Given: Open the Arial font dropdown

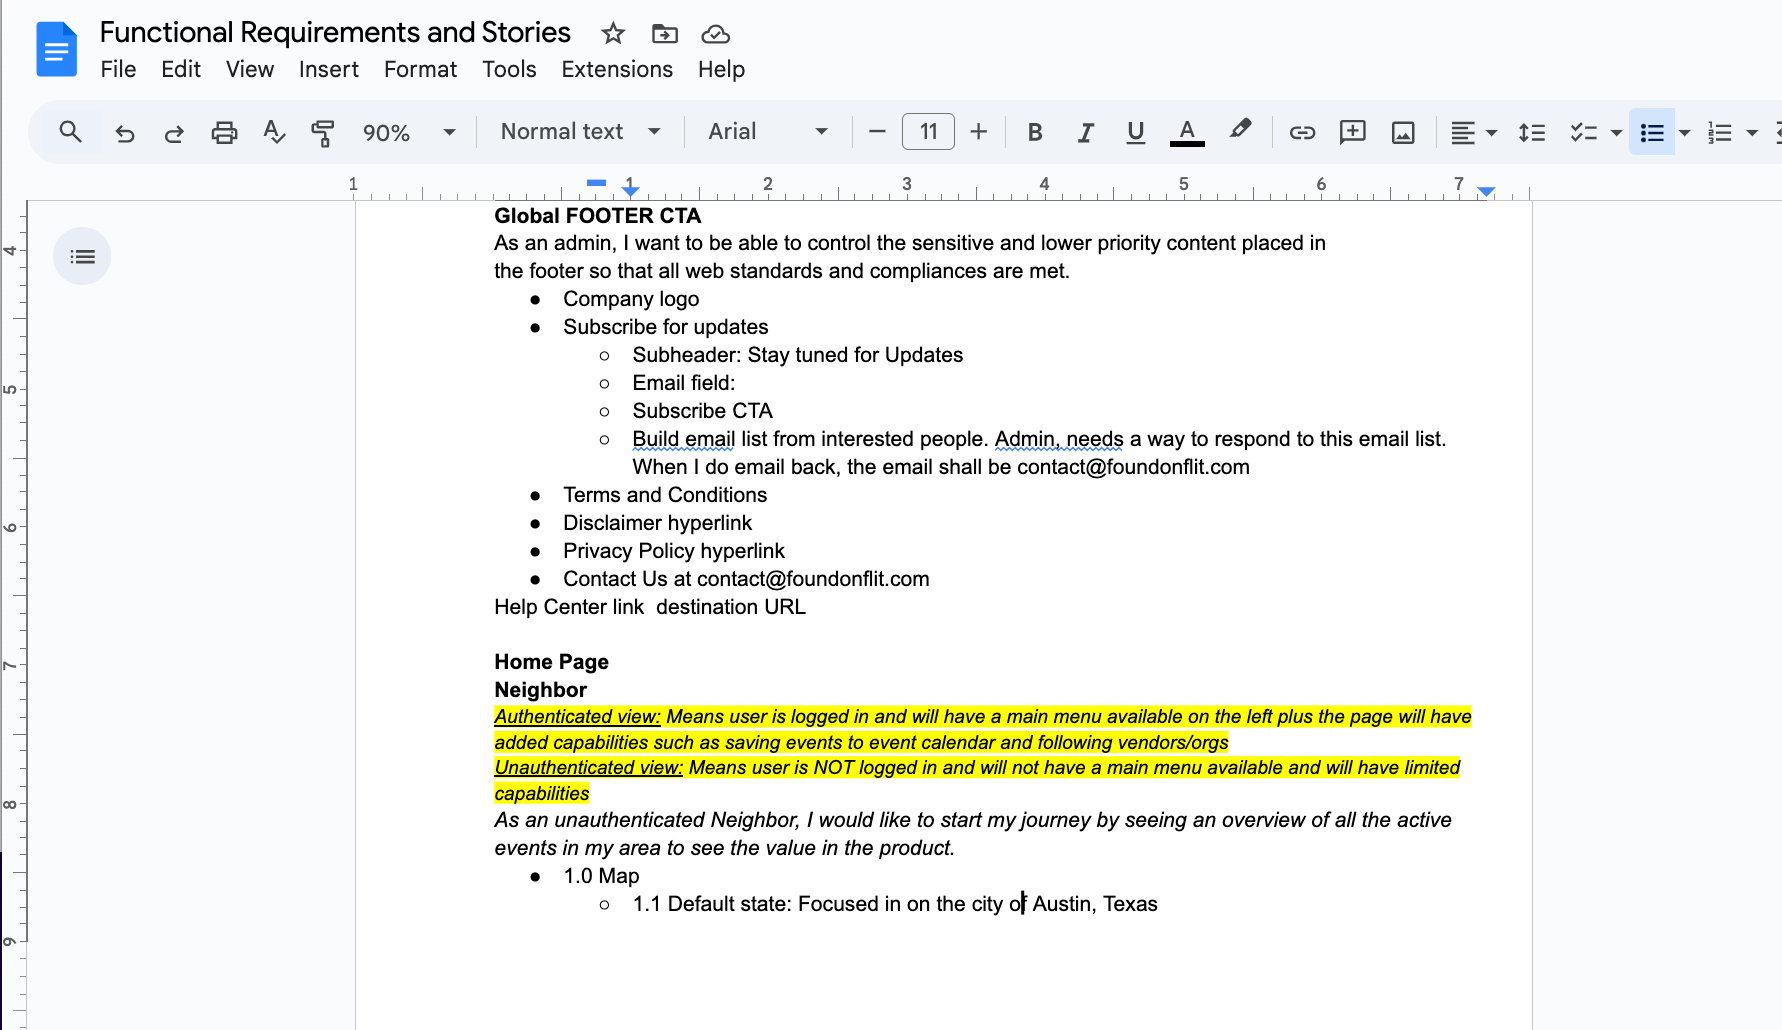Looking at the screenshot, I should (767, 132).
